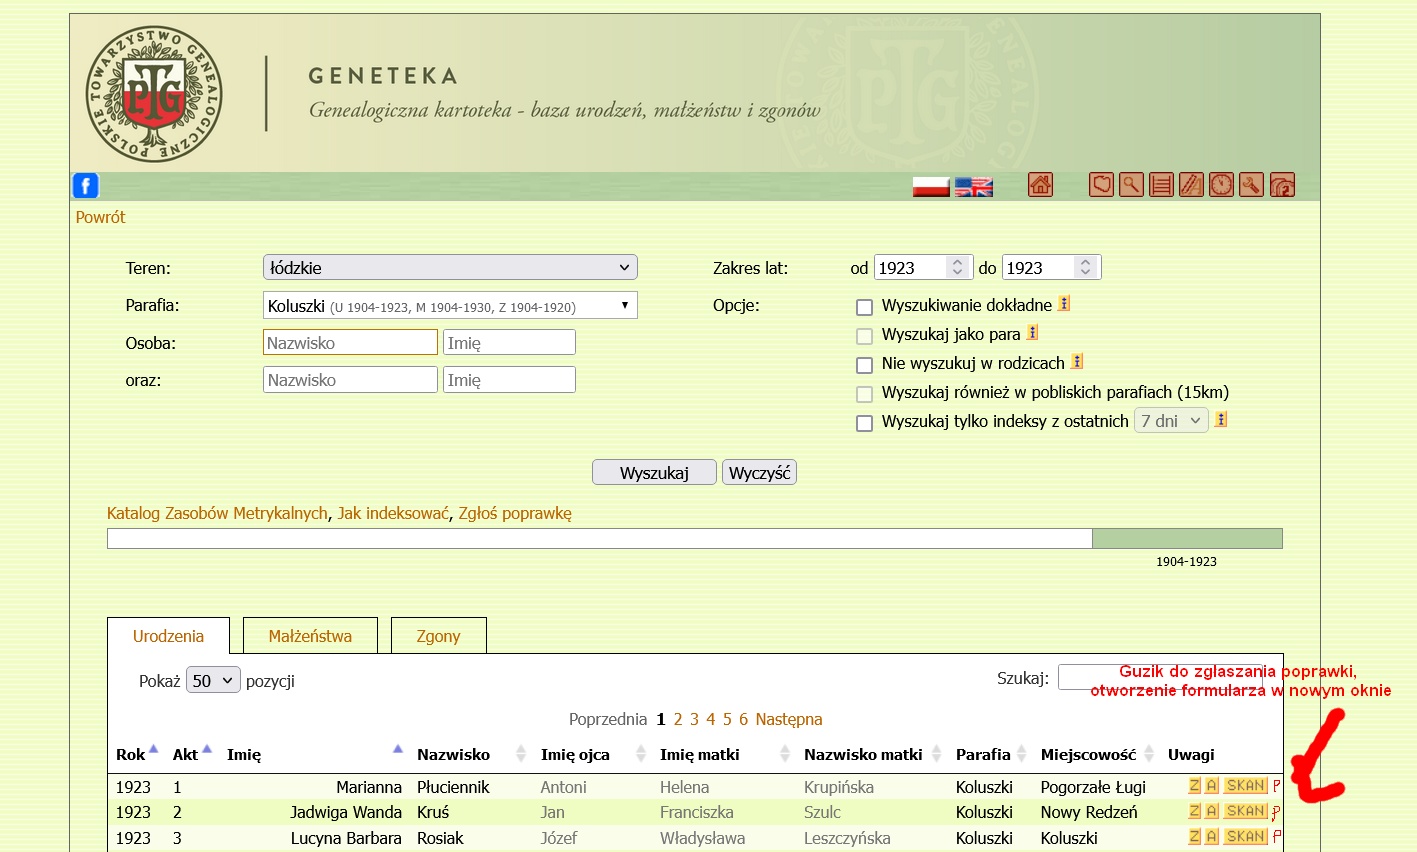This screenshot has height=852, width=1417.
Task: Click the first Nazwisko input field
Action: coord(350,343)
